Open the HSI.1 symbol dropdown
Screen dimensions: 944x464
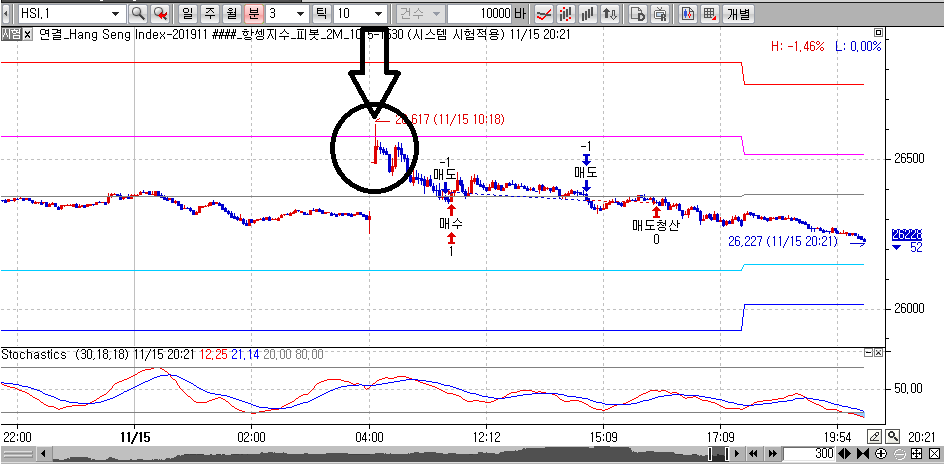[x=115, y=14]
